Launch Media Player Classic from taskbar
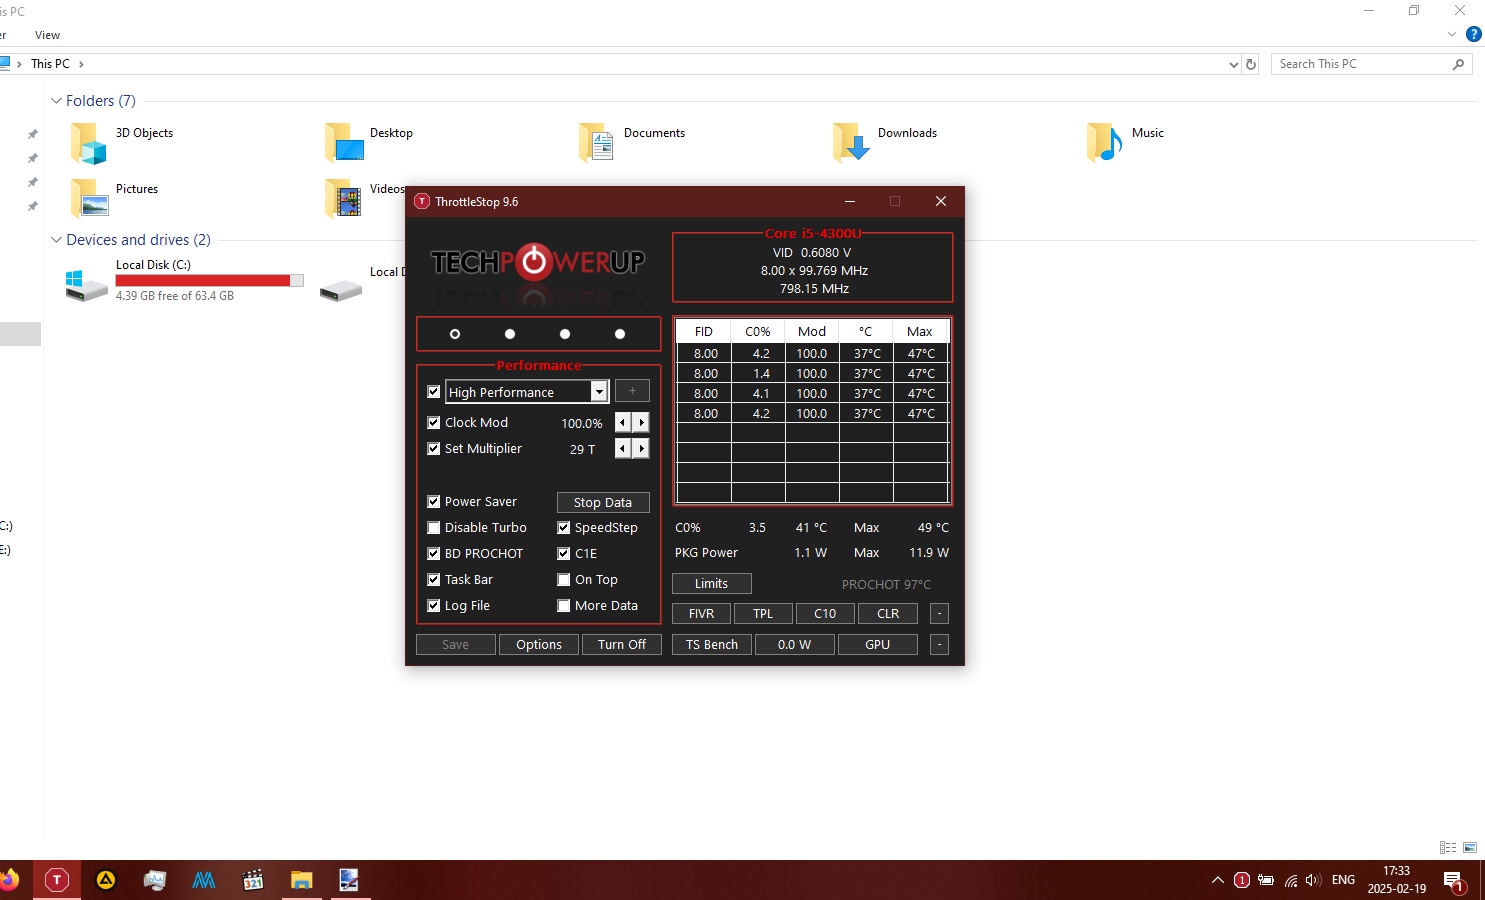This screenshot has width=1485, height=900. 253,880
